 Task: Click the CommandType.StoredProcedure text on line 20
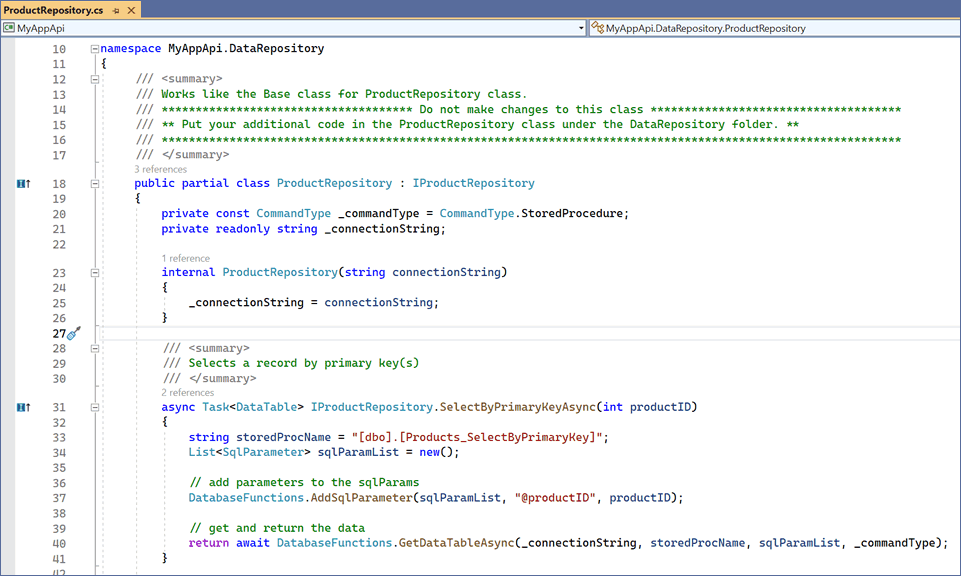[x=531, y=213]
